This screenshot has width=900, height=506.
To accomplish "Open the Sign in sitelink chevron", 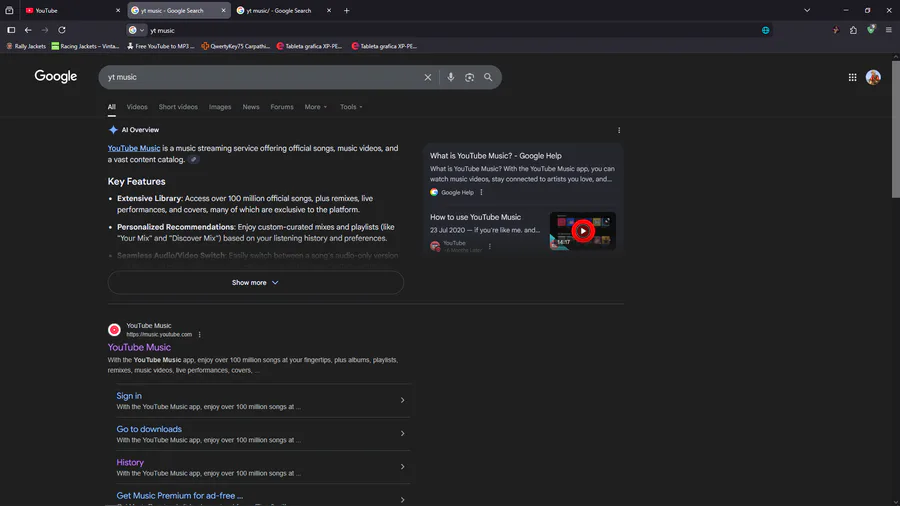I will tap(402, 400).
